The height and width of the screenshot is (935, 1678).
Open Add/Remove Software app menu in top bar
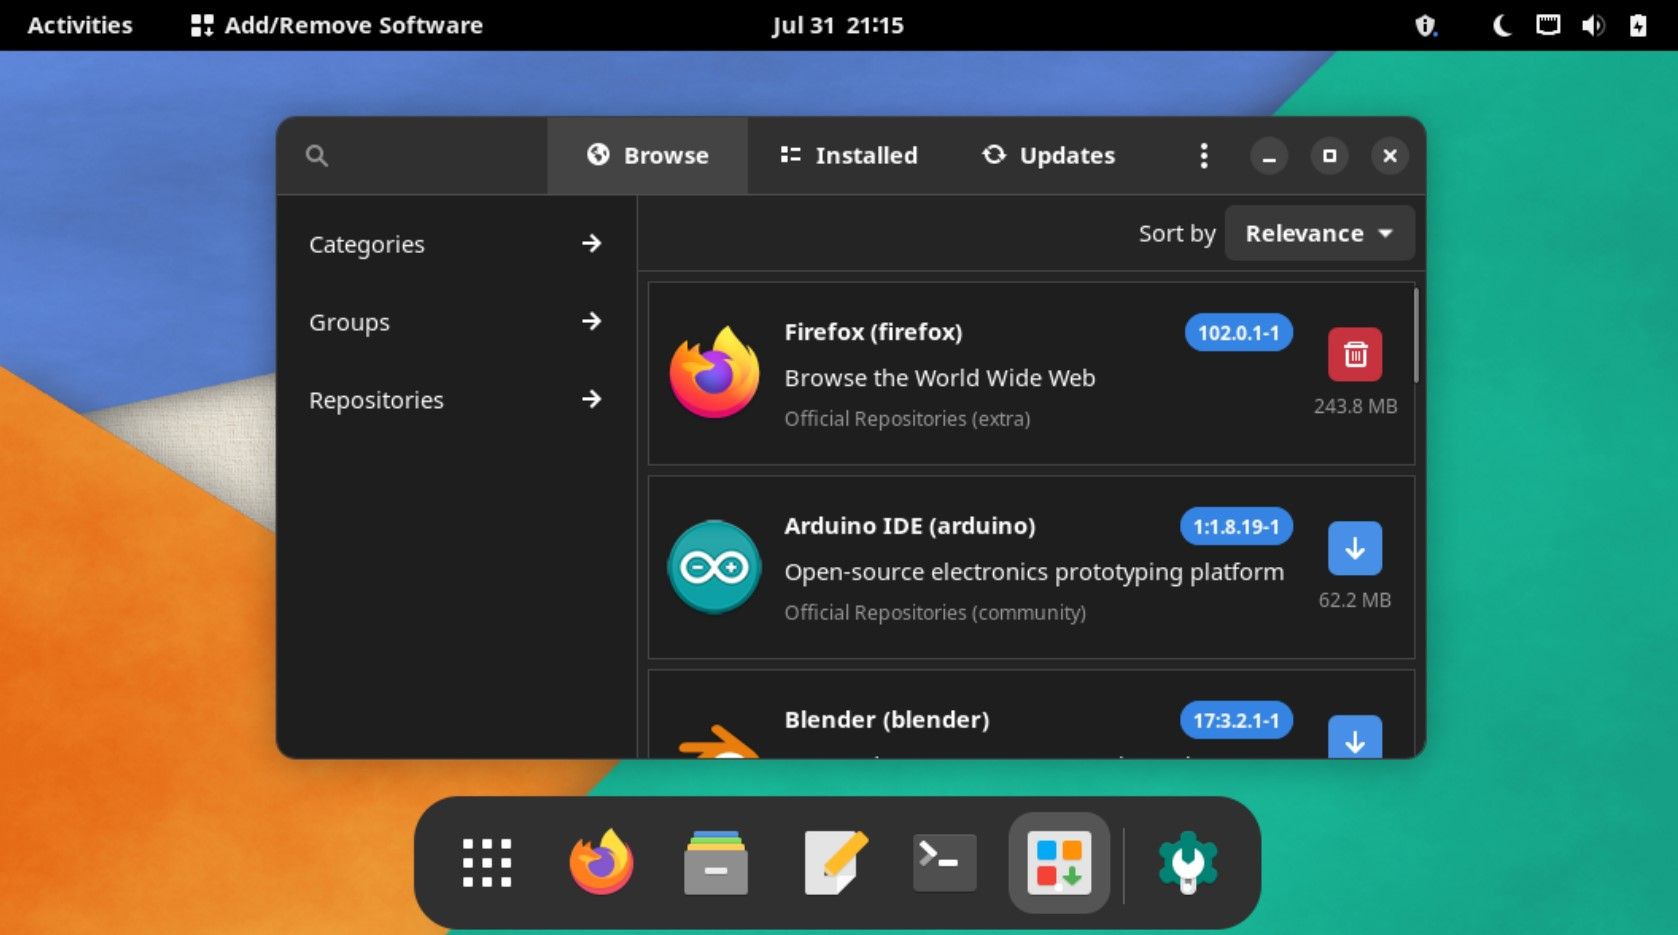click(x=337, y=25)
